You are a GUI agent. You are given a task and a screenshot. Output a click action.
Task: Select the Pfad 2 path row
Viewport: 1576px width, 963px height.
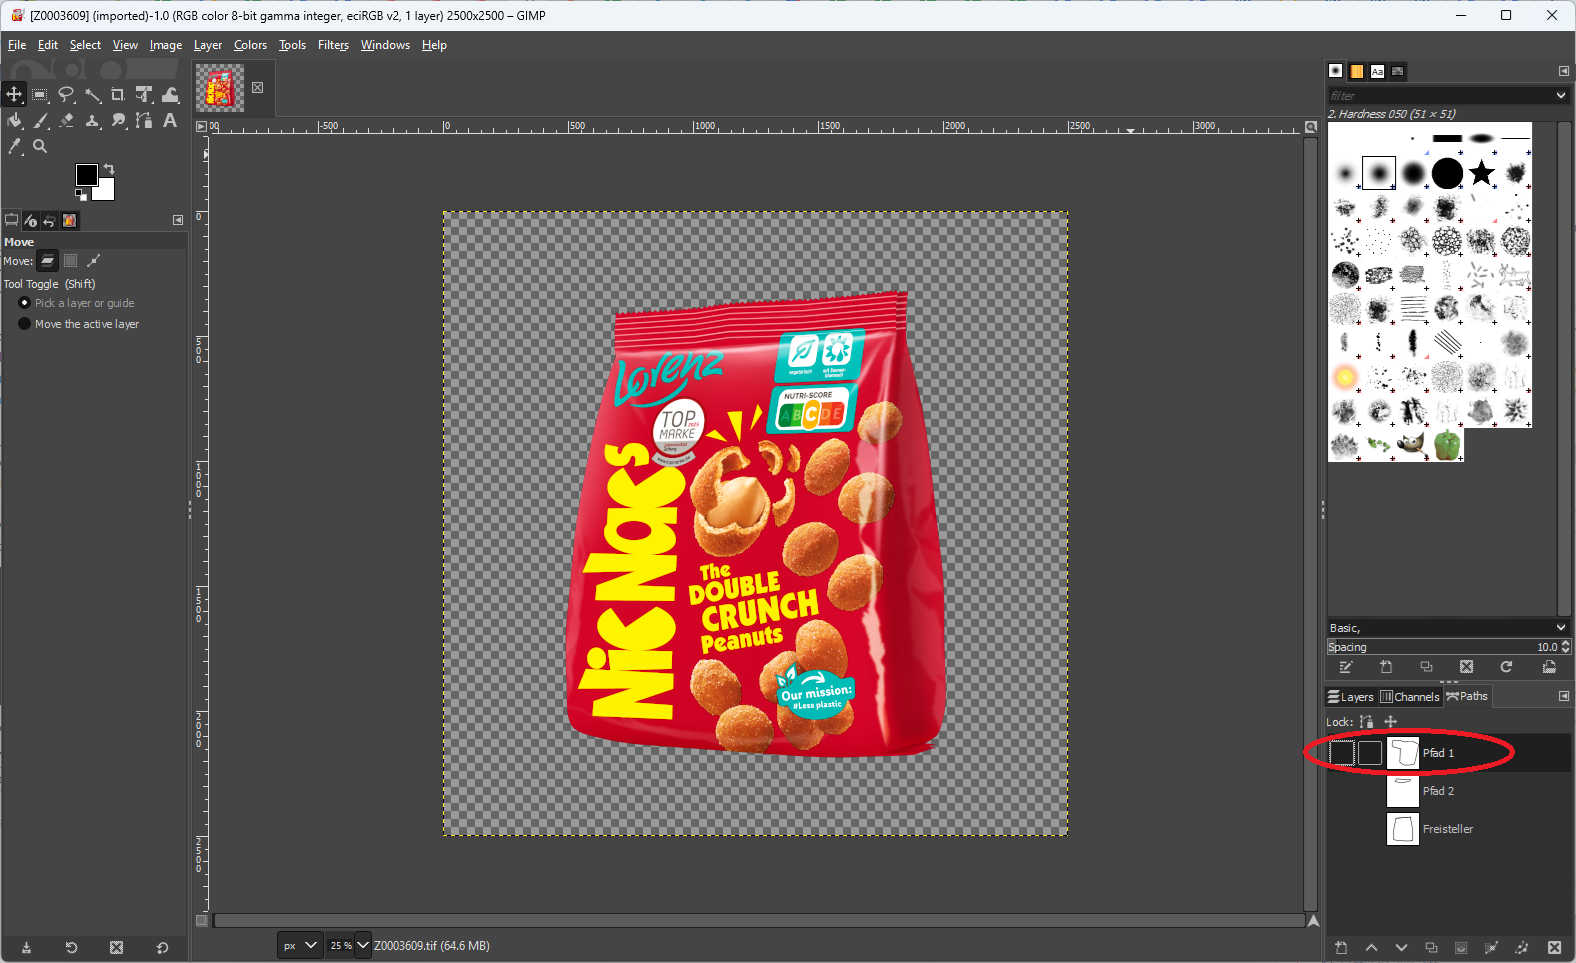(1449, 791)
